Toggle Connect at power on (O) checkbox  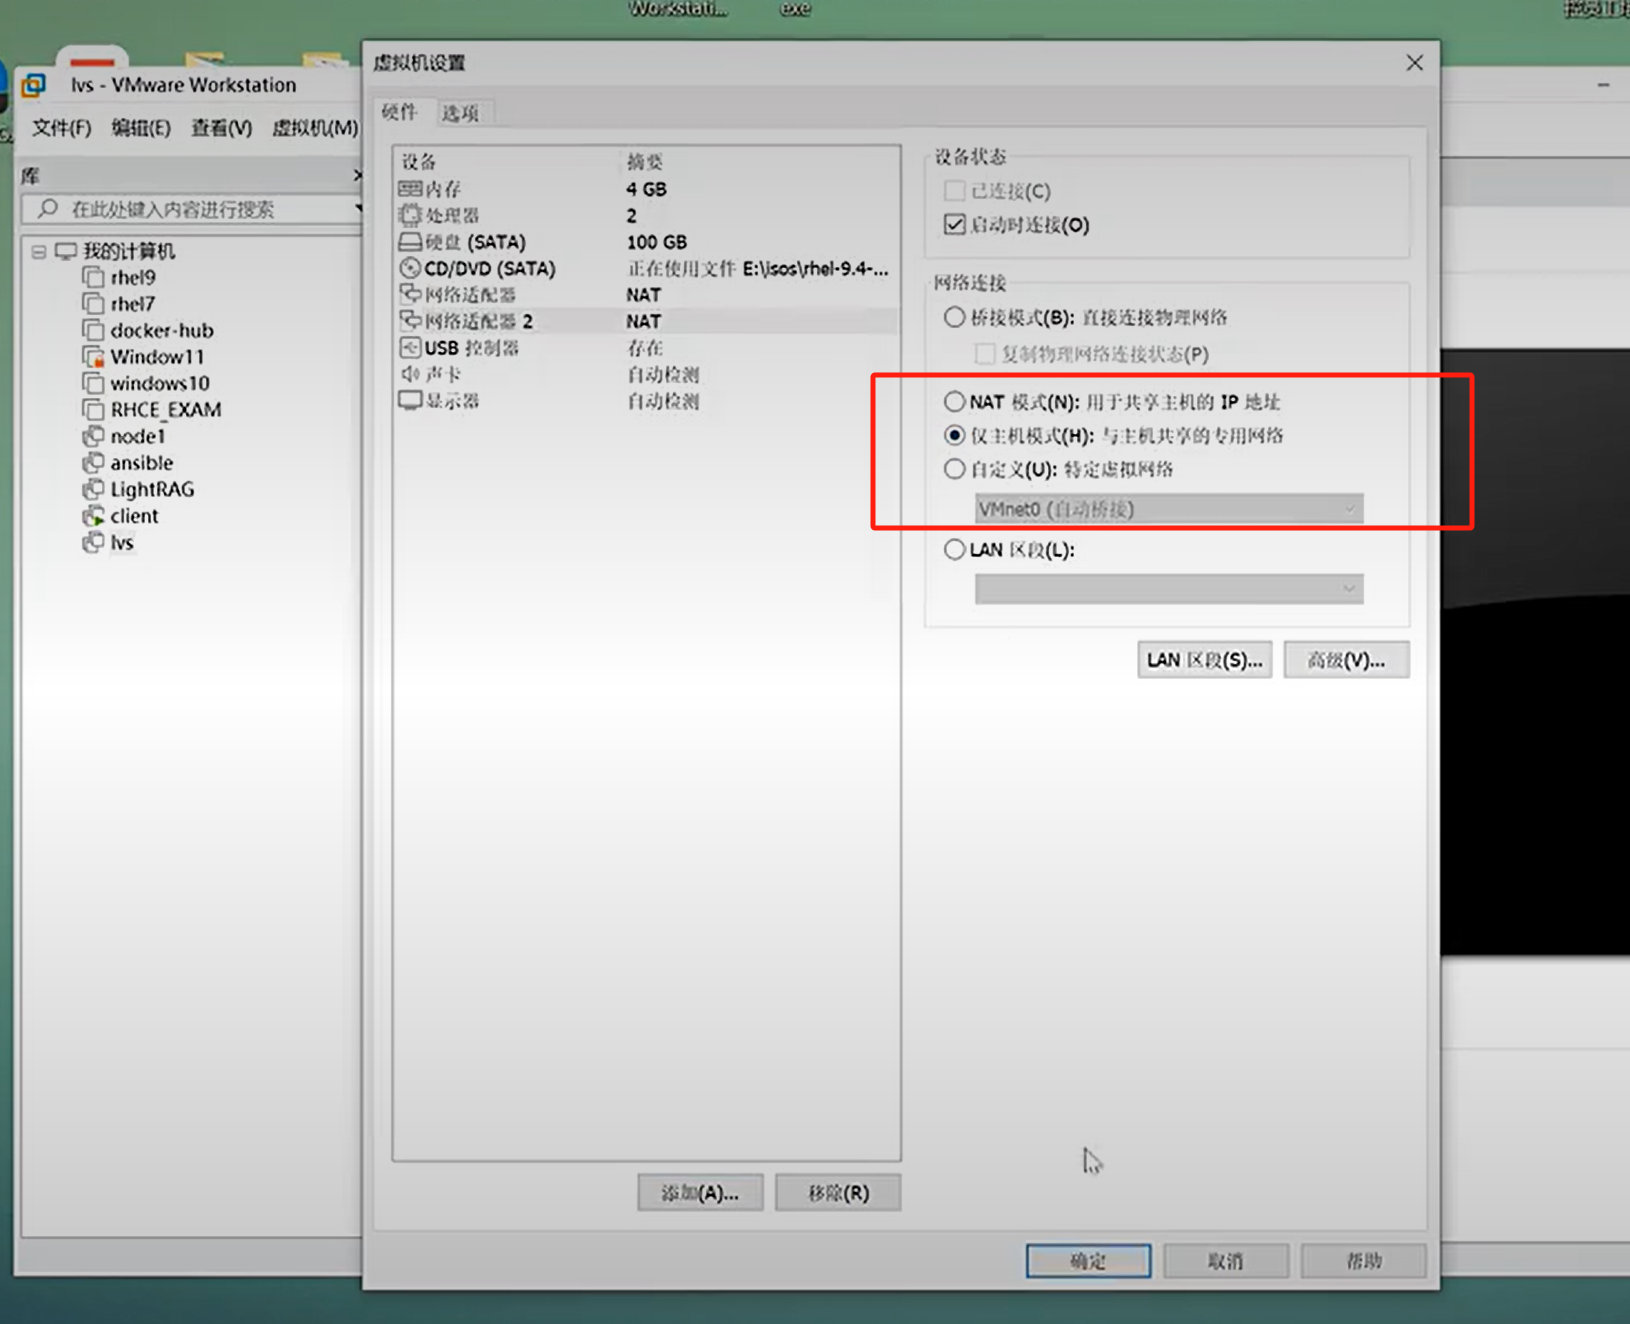tap(954, 224)
